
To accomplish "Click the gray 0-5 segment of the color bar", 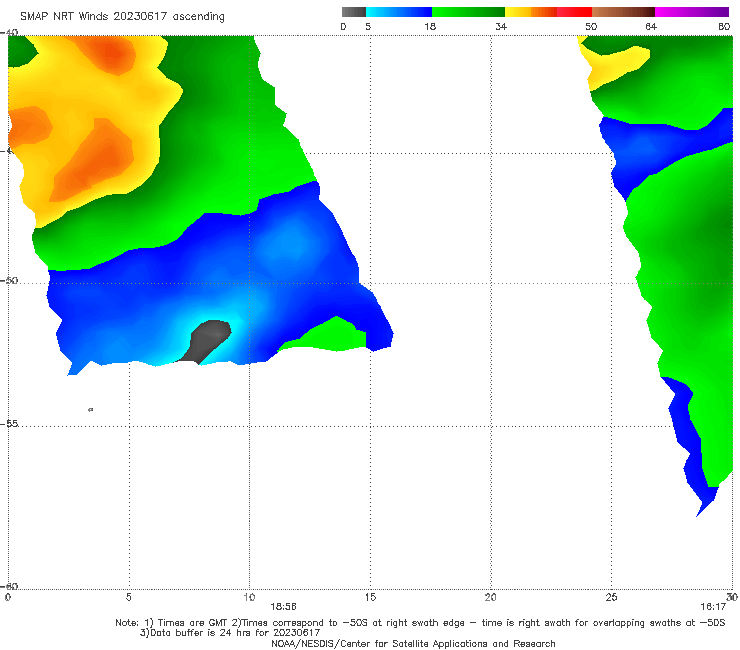I will point(354,12).
